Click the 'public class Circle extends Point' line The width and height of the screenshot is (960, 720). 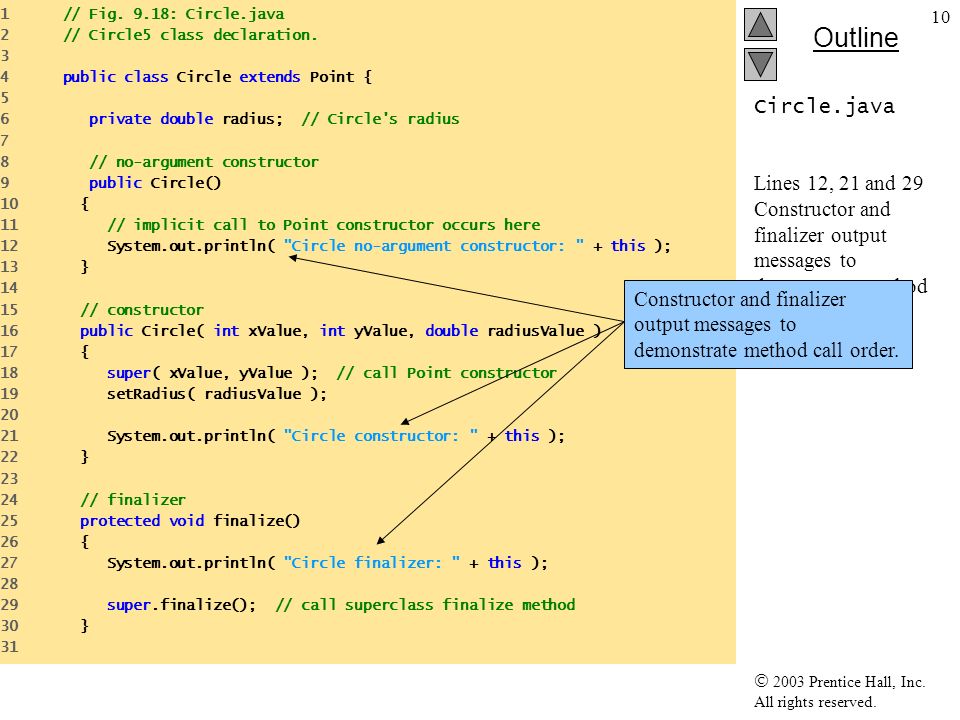pos(217,77)
